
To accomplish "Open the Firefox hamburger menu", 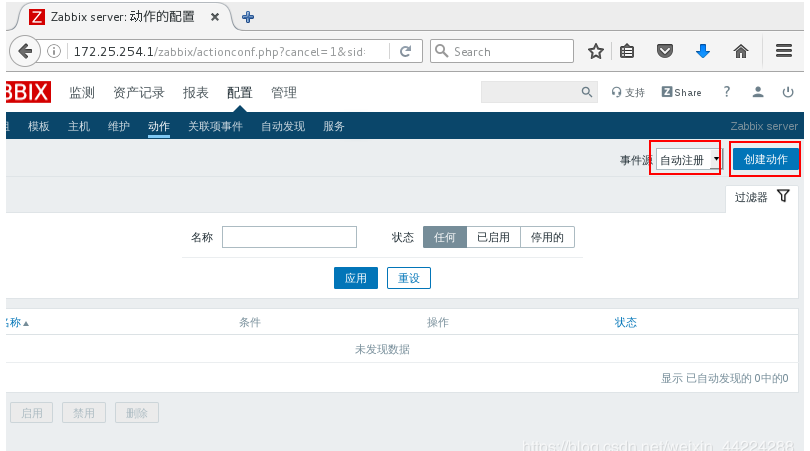I will click(784, 51).
